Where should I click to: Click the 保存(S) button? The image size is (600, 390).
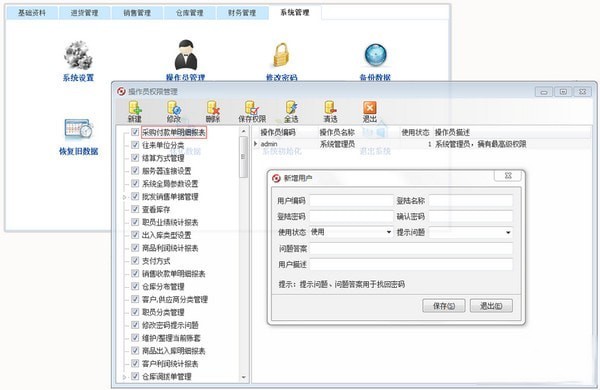point(444,306)
